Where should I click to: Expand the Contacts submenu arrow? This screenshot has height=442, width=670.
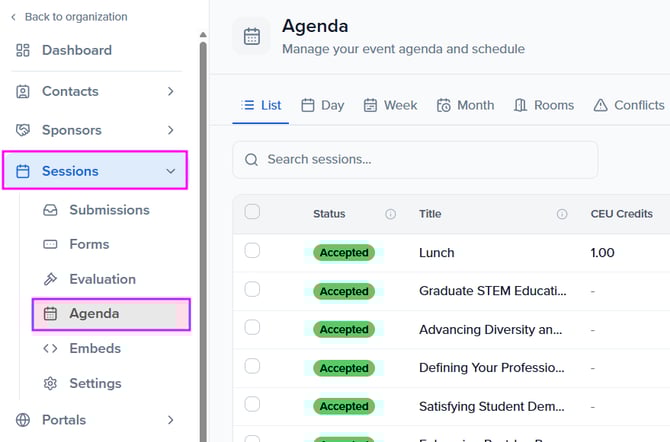pos(170,92)
